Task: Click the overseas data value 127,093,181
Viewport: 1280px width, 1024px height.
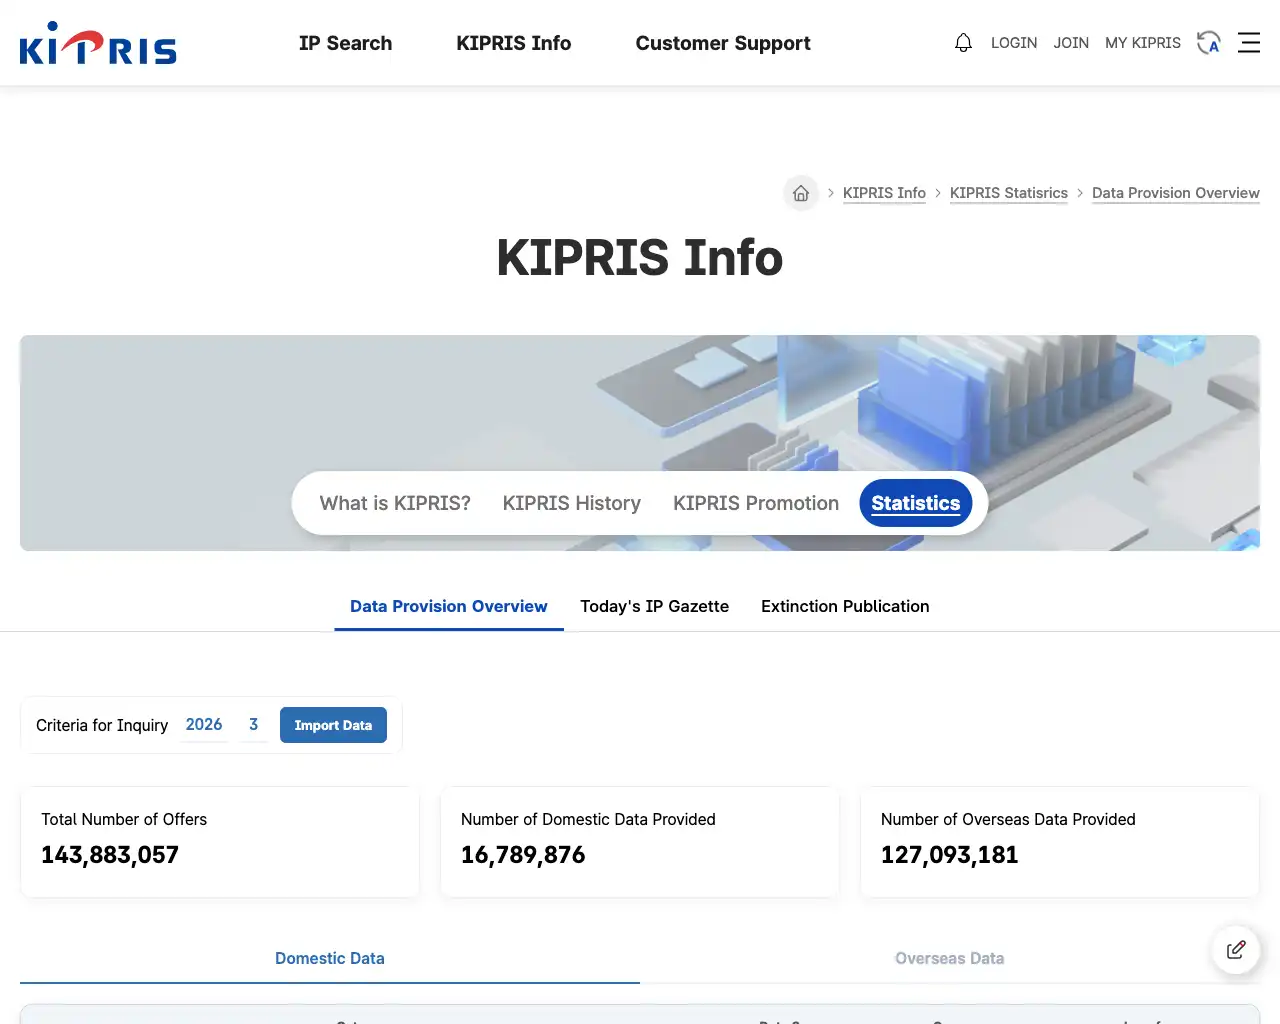Action: 949,855
